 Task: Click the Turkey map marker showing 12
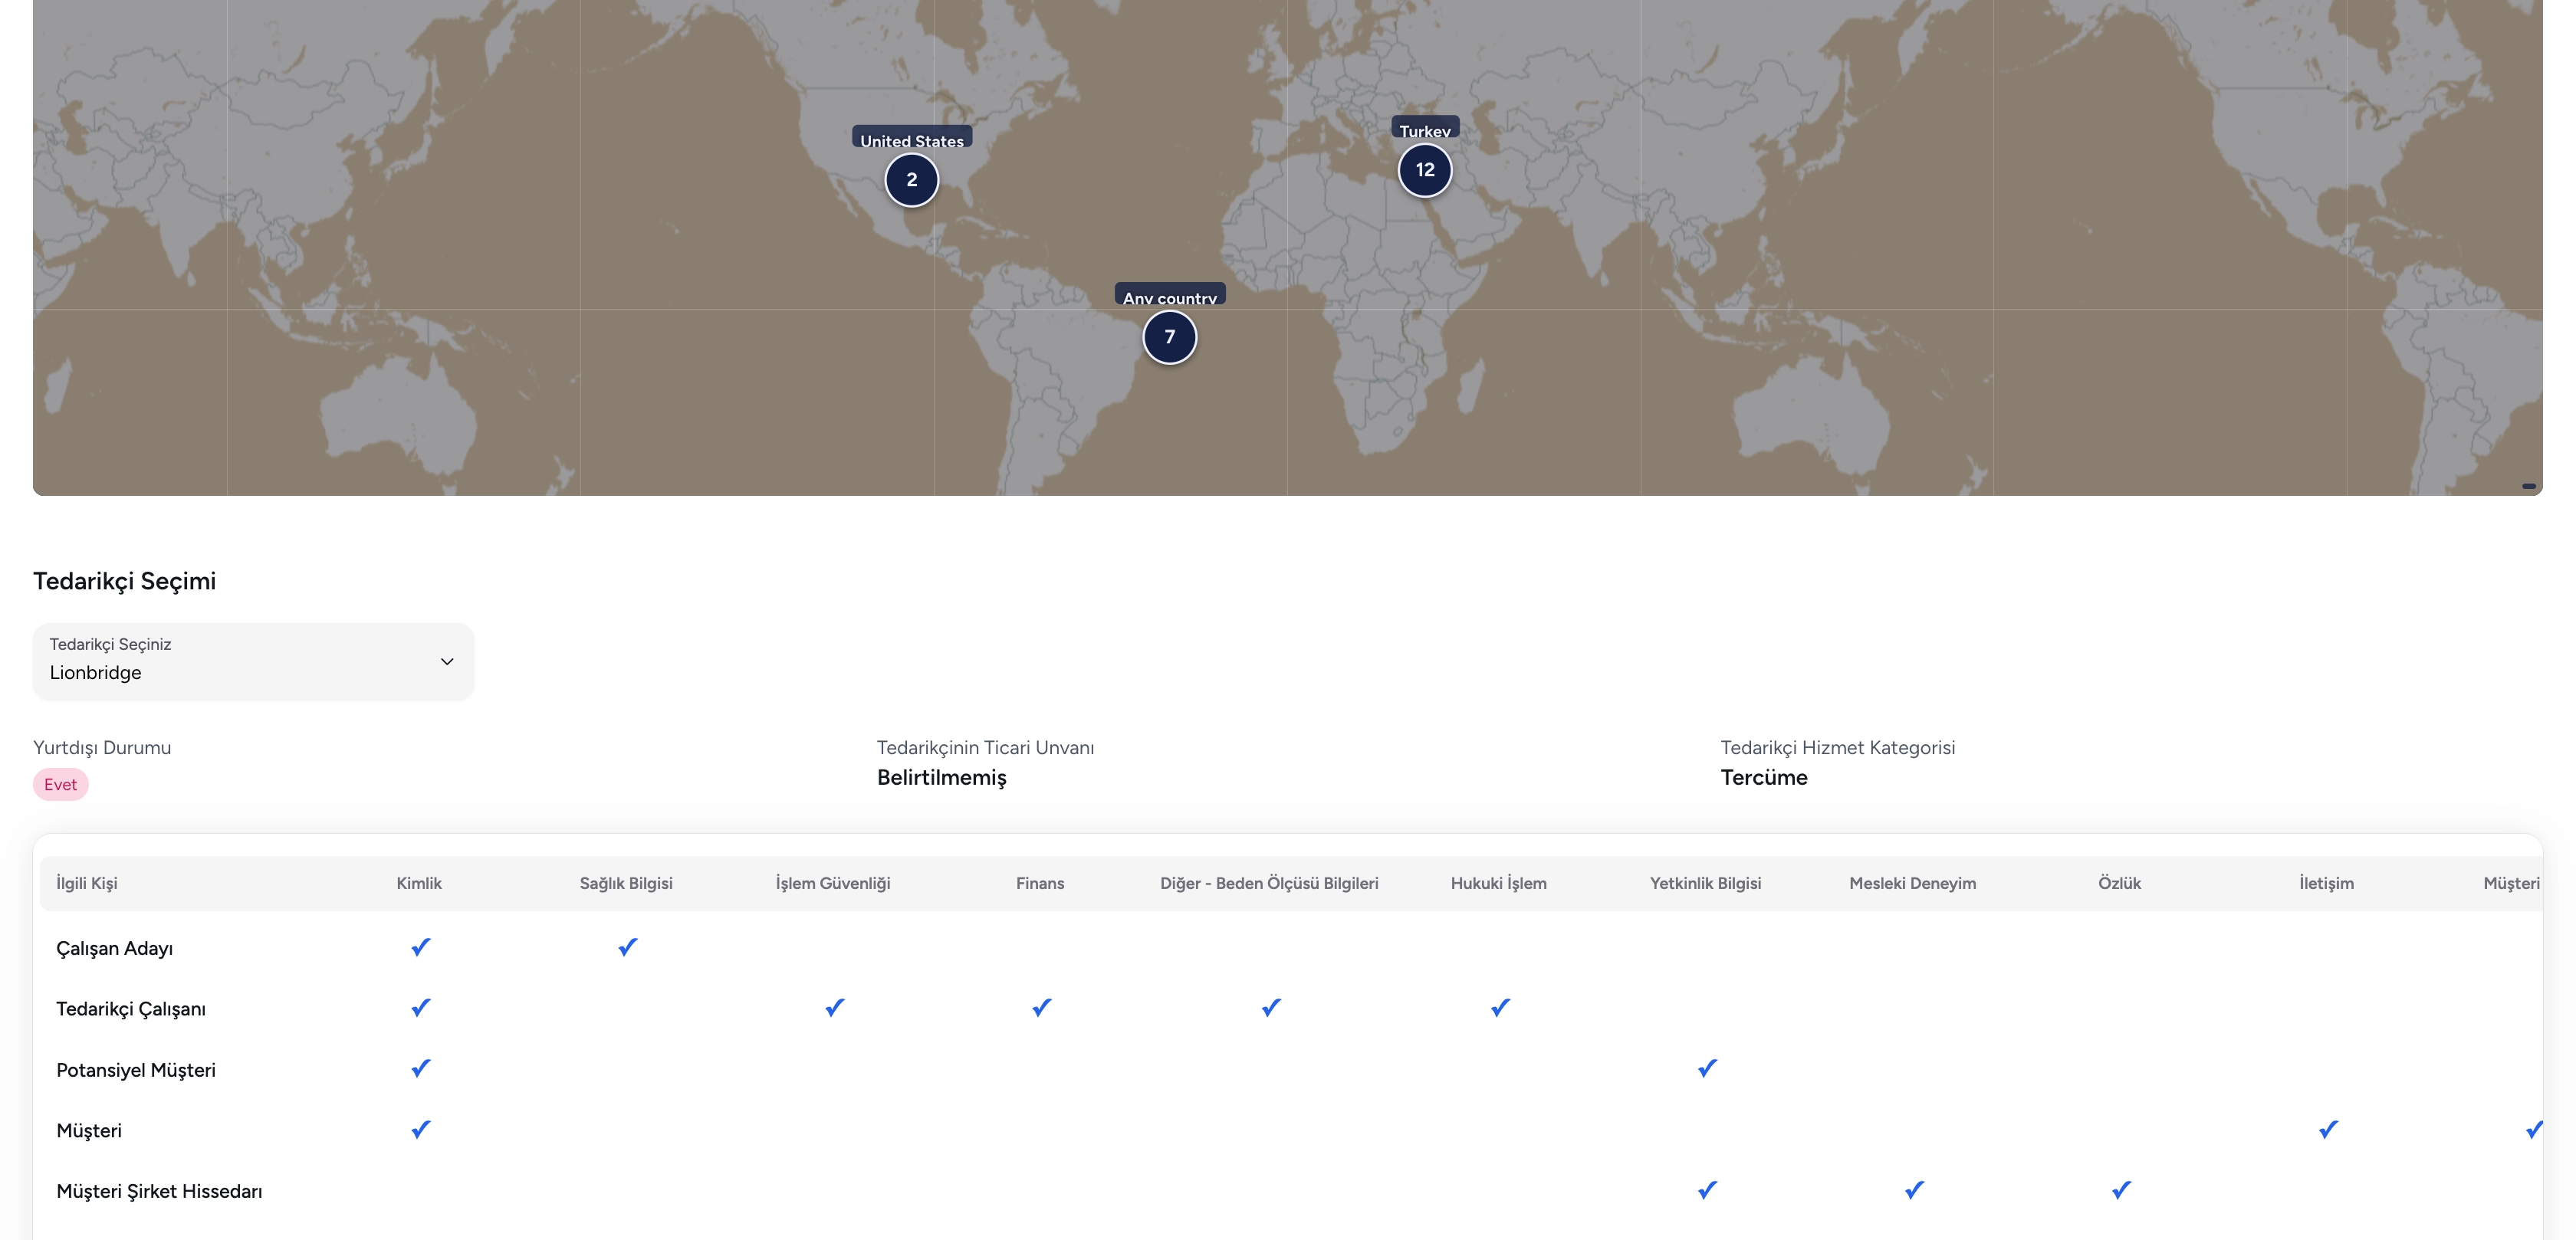click(x=1424, y=170)
